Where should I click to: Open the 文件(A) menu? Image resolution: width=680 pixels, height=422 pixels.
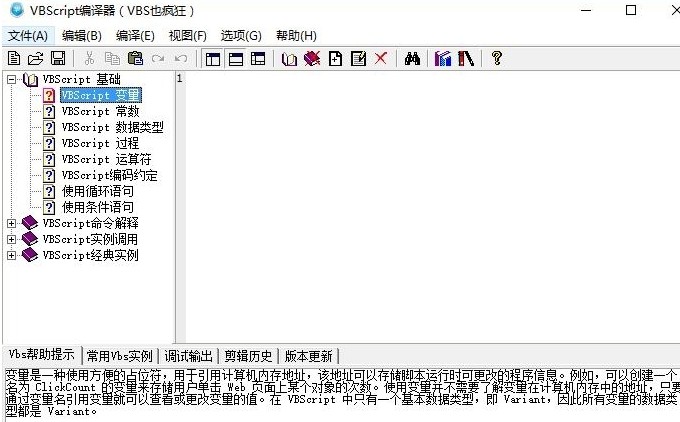pyautogui.click(x=27, y=36)
